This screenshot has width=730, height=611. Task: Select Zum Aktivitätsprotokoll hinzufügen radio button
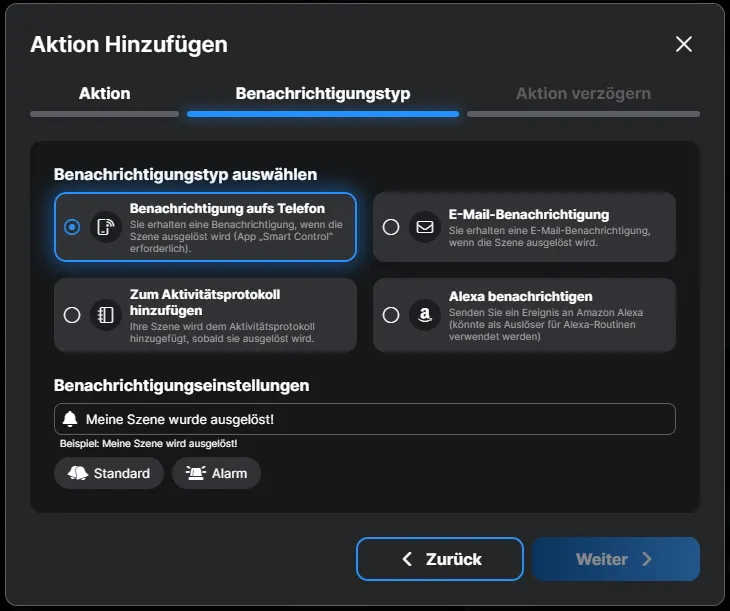(x=72, y=315)
